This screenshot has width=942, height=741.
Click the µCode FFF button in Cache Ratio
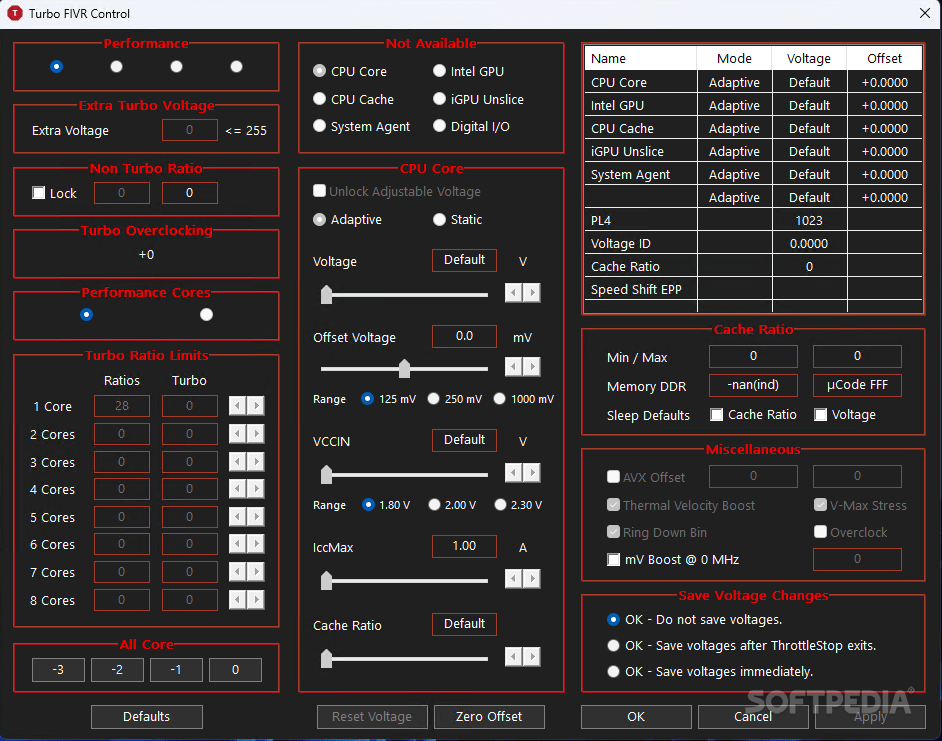857,385
